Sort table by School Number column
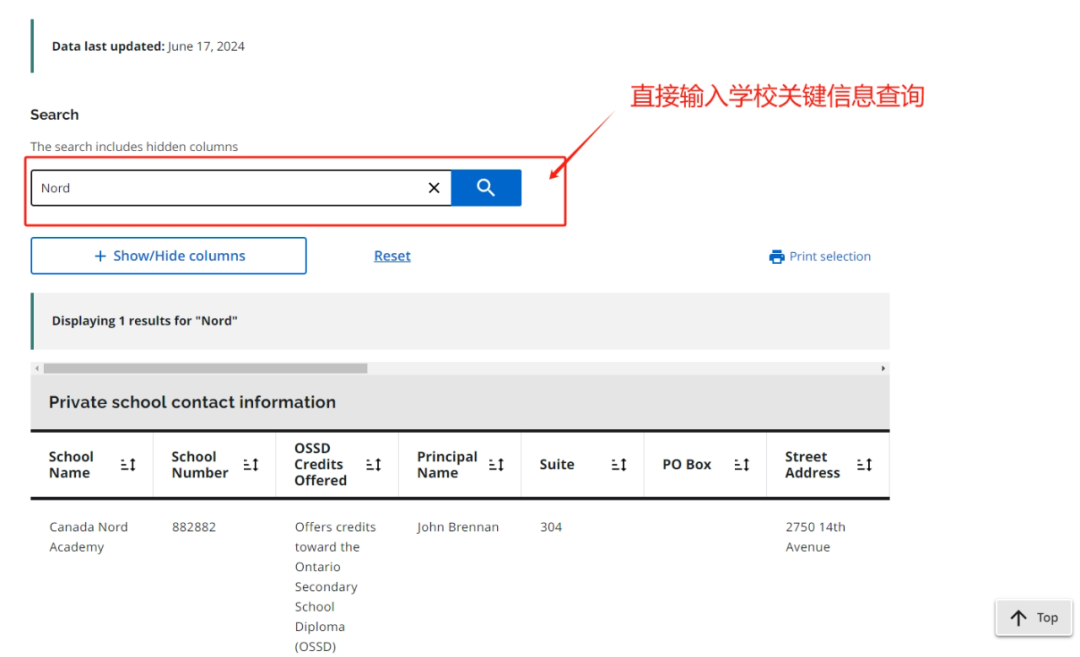 coord(251,465)
